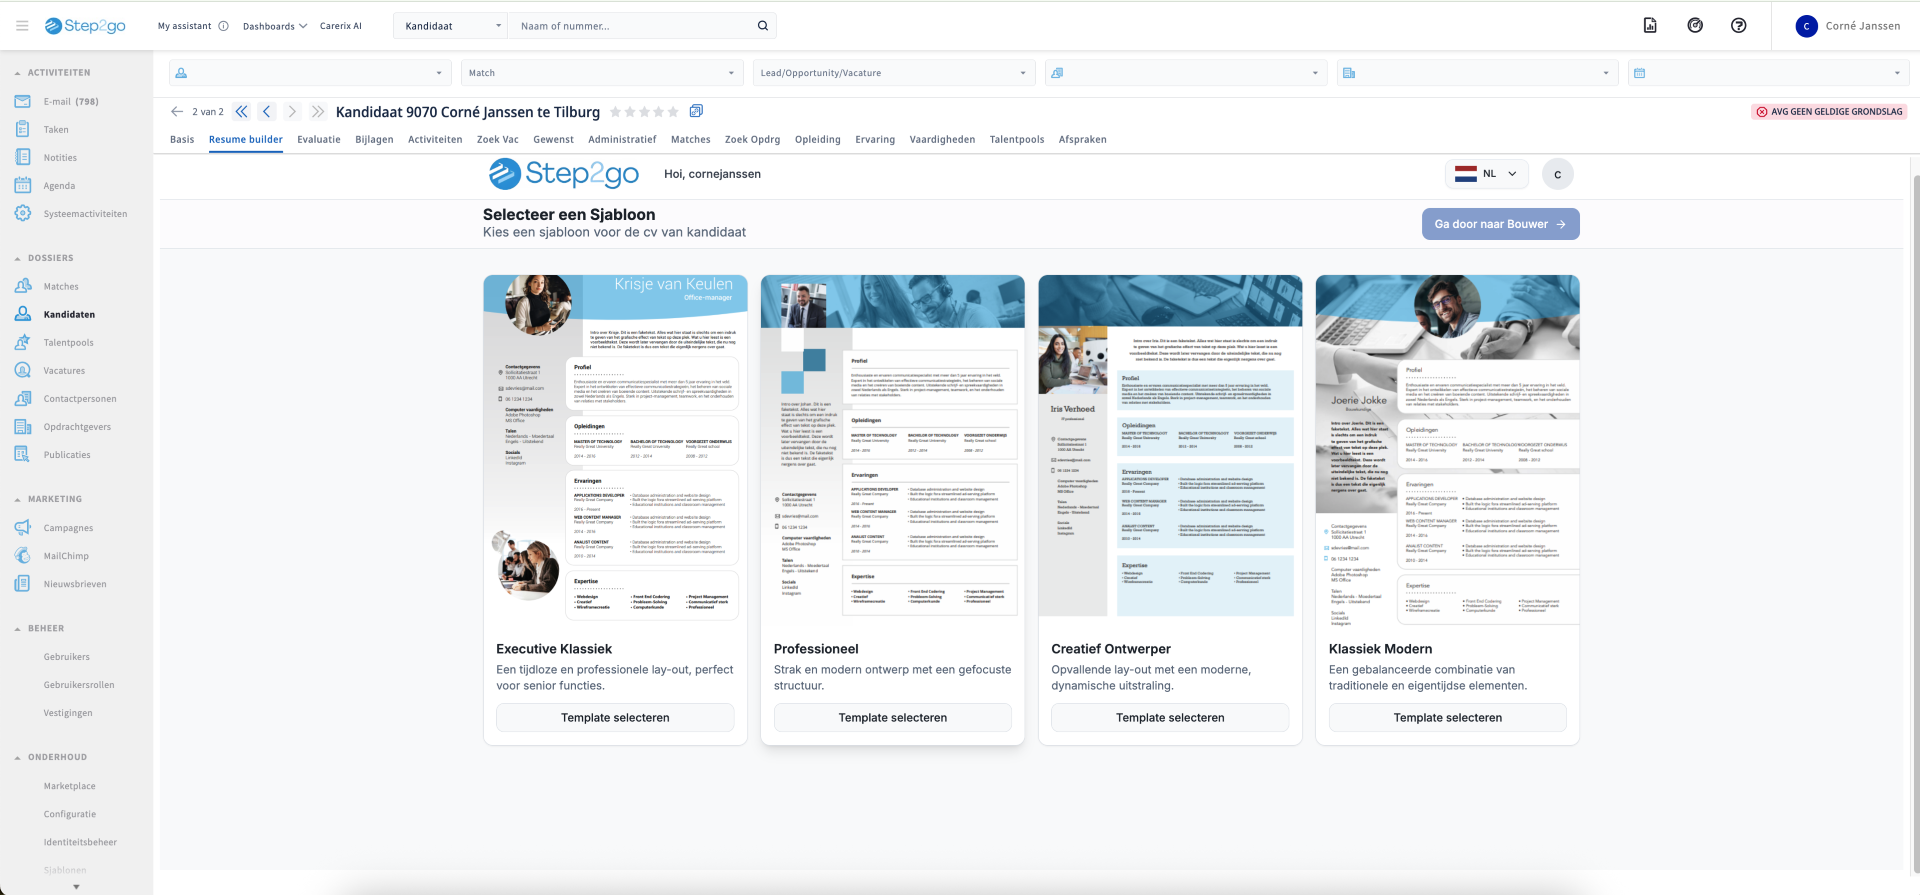The height and width of the screenshot is (895, 1920).
Task: Open the help question mark icon
Action: click(1738, 26)
